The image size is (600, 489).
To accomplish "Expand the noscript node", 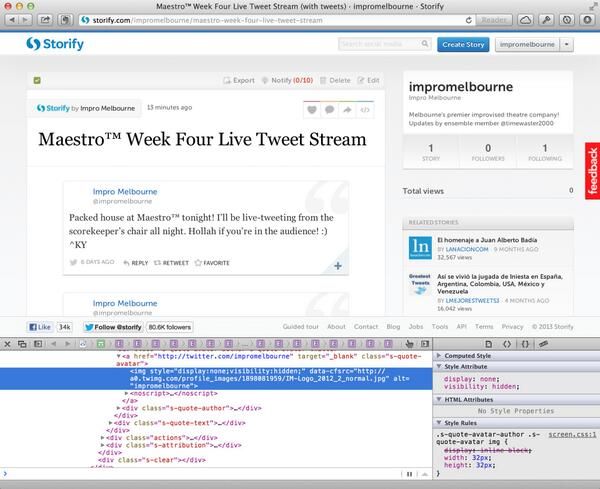I will point(127,393).
